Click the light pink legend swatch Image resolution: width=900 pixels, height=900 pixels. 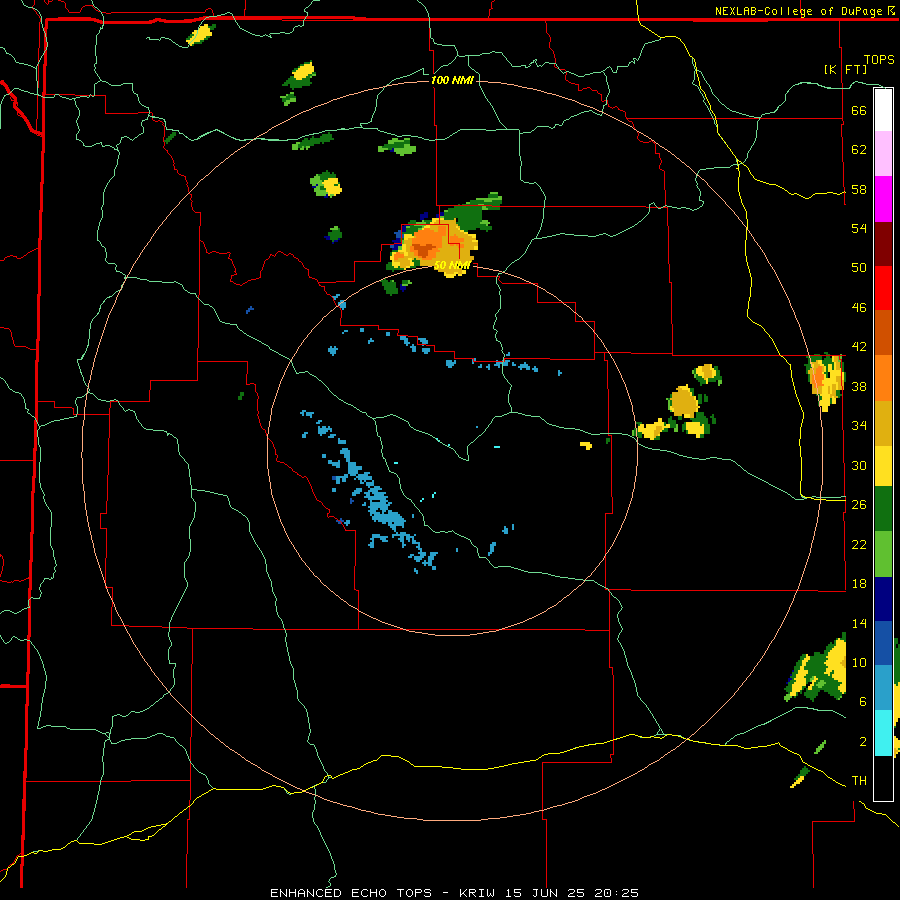point(883,154)
